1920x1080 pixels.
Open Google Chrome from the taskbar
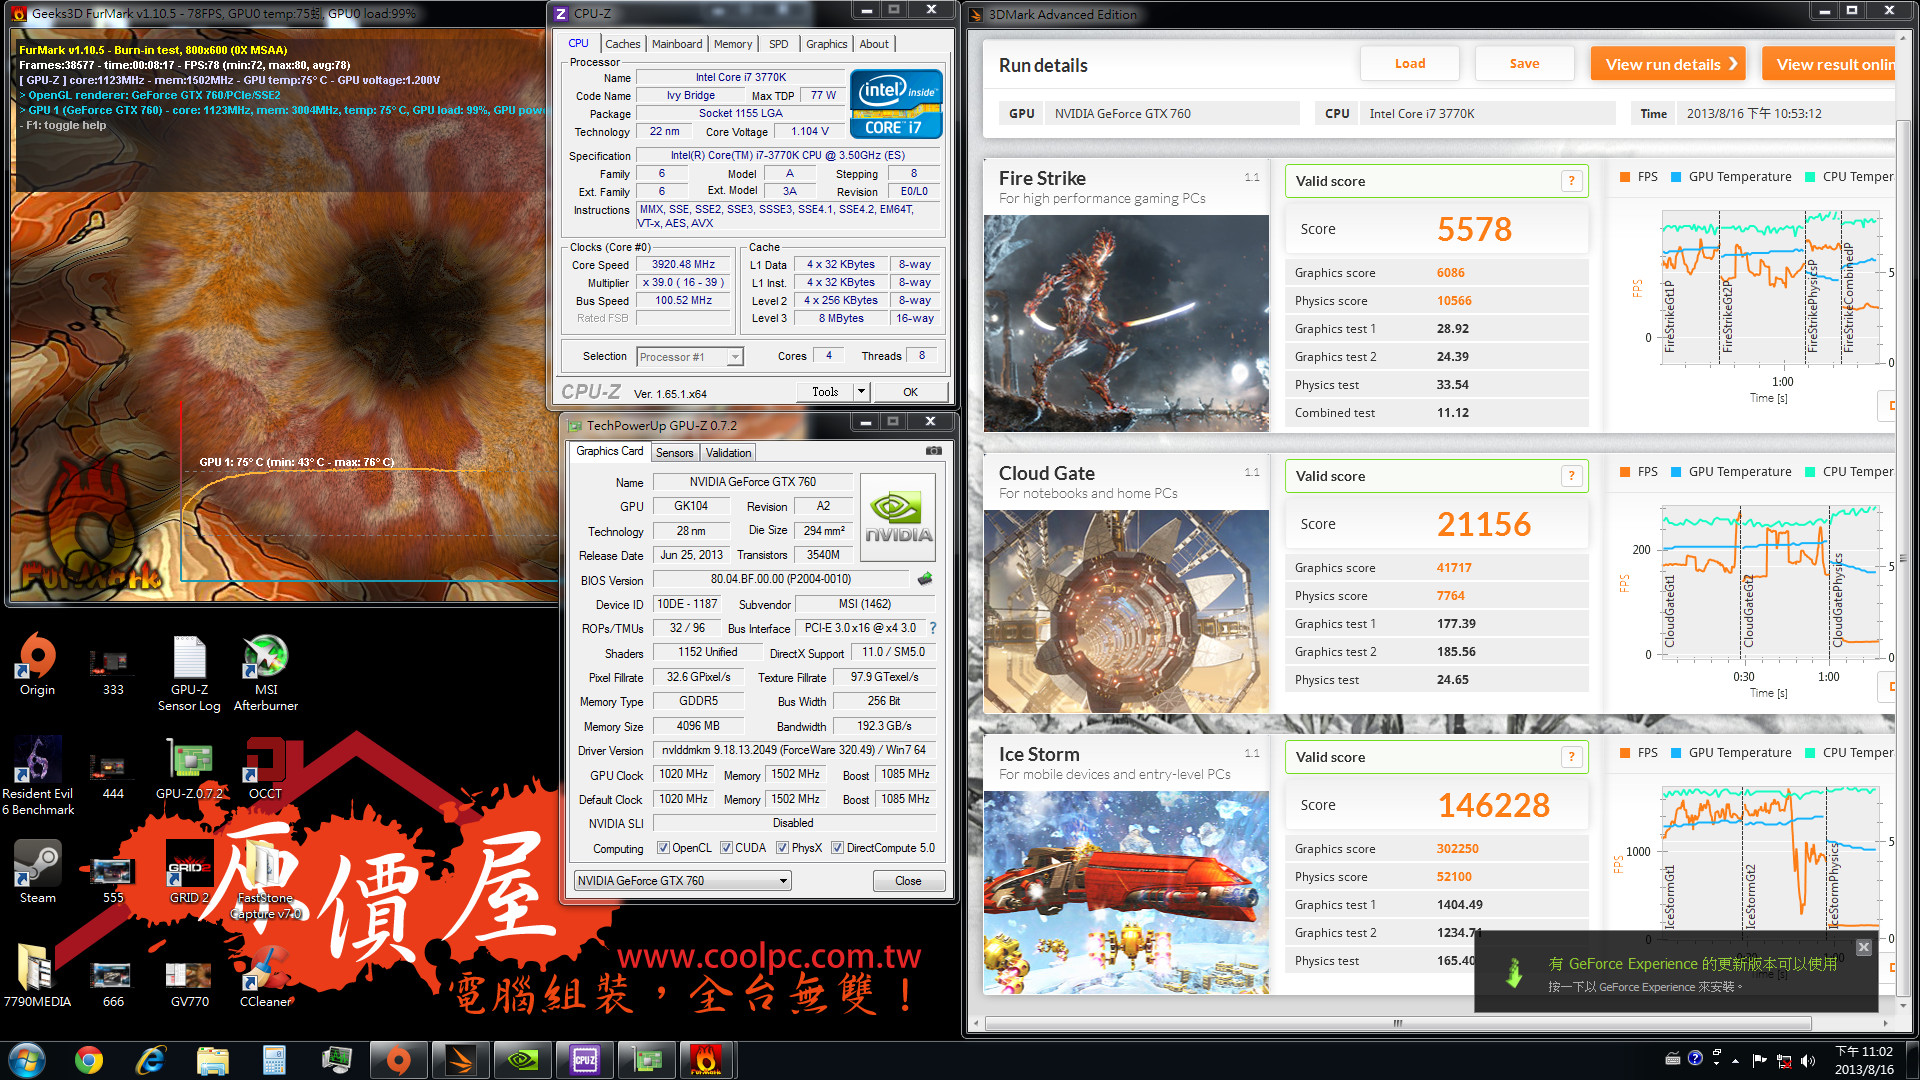pyautogui.click(x=89, y=1059)
